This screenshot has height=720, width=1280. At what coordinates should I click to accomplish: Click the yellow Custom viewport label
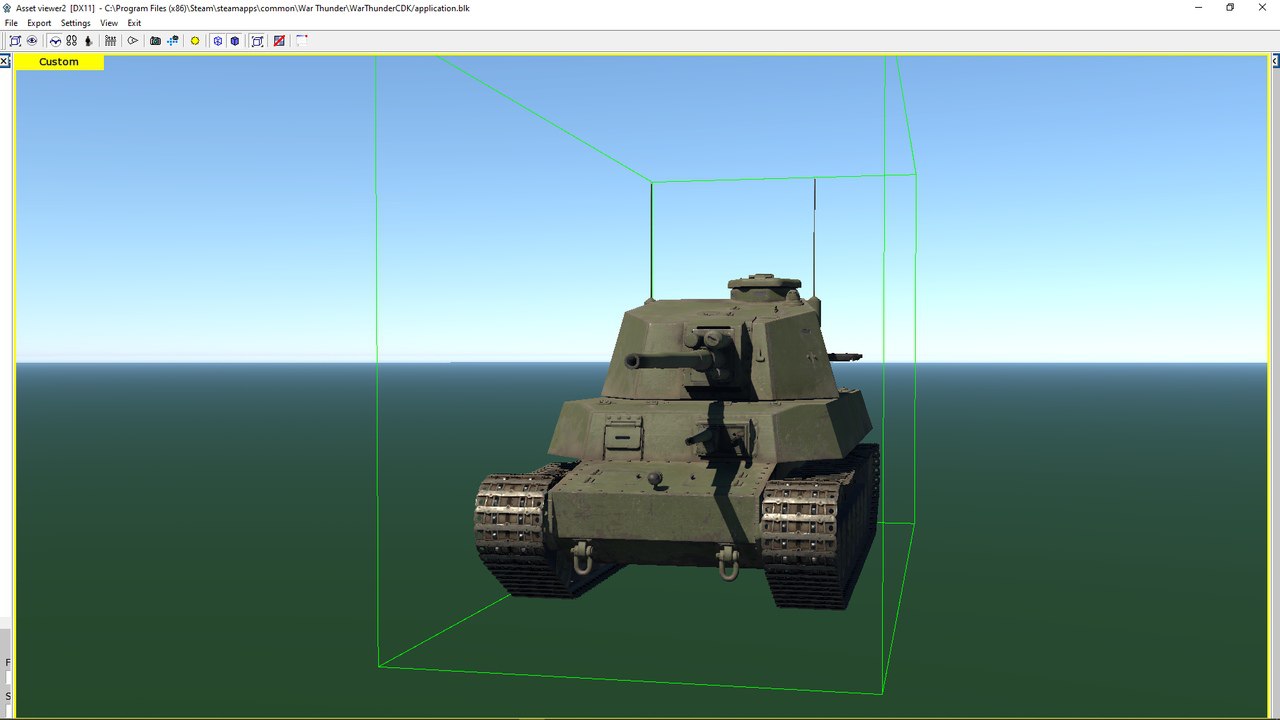(59, 62)
